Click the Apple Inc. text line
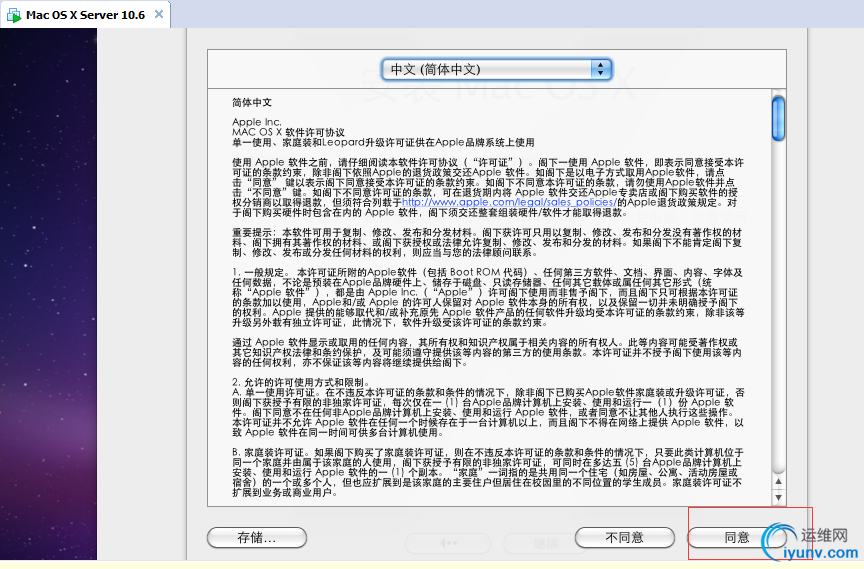Screen dimensions: 864x569 pyautogui.click(x=257, y=122)
